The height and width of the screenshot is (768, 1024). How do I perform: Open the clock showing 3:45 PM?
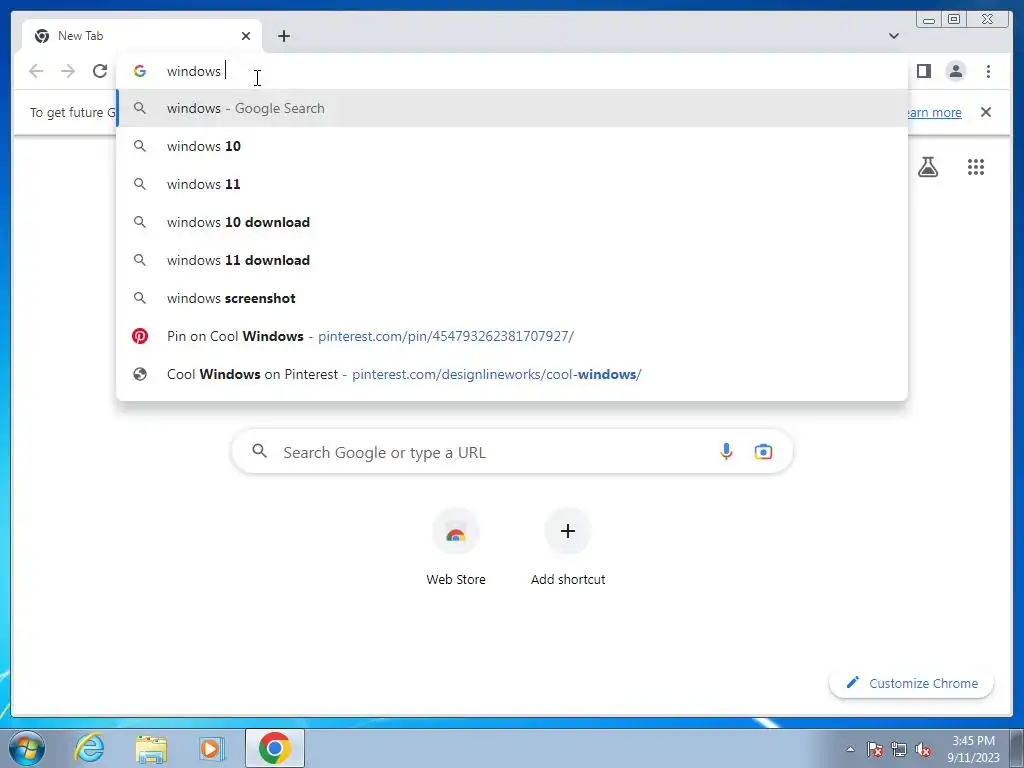pos(973,749)
